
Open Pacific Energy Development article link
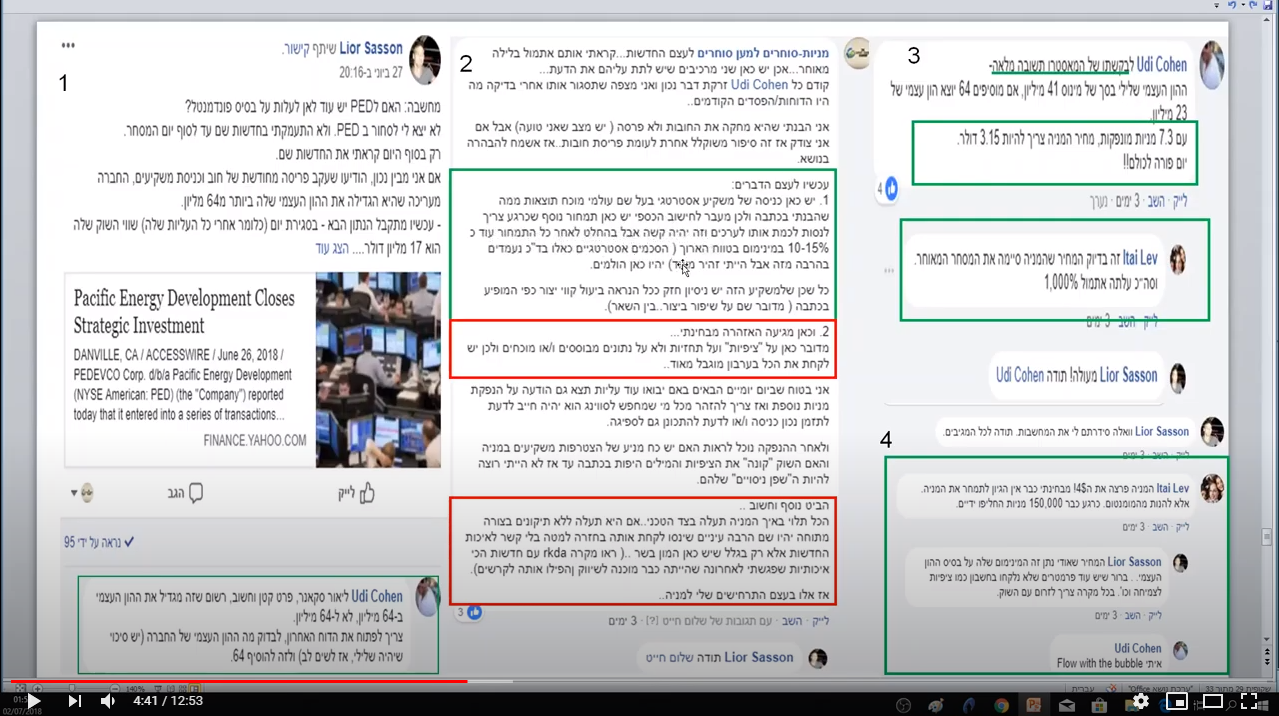click(x=185, y=312)
